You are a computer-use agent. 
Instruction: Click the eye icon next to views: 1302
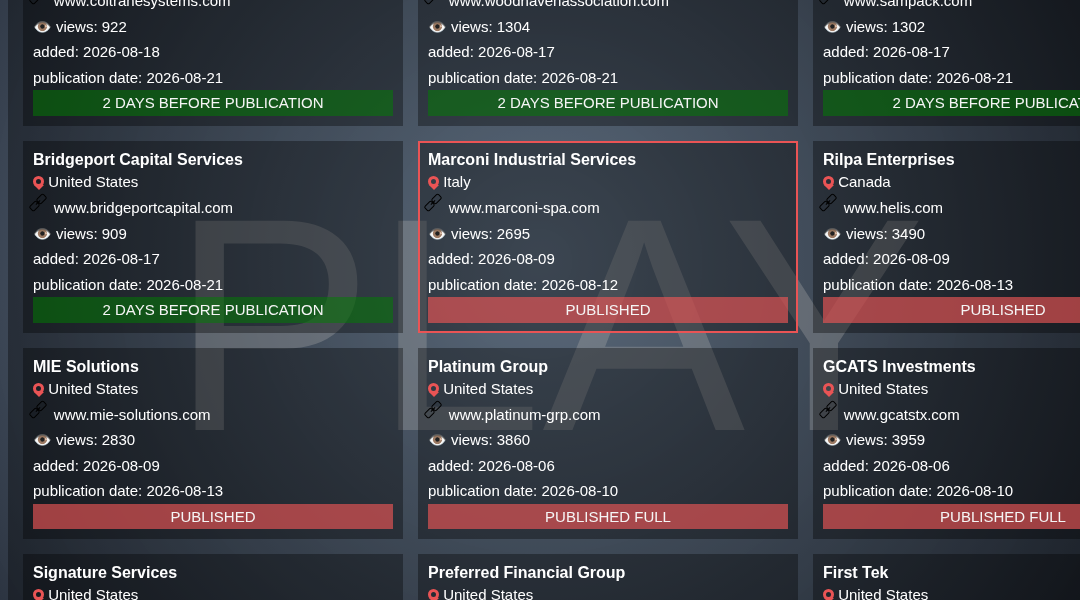(832, 27)
